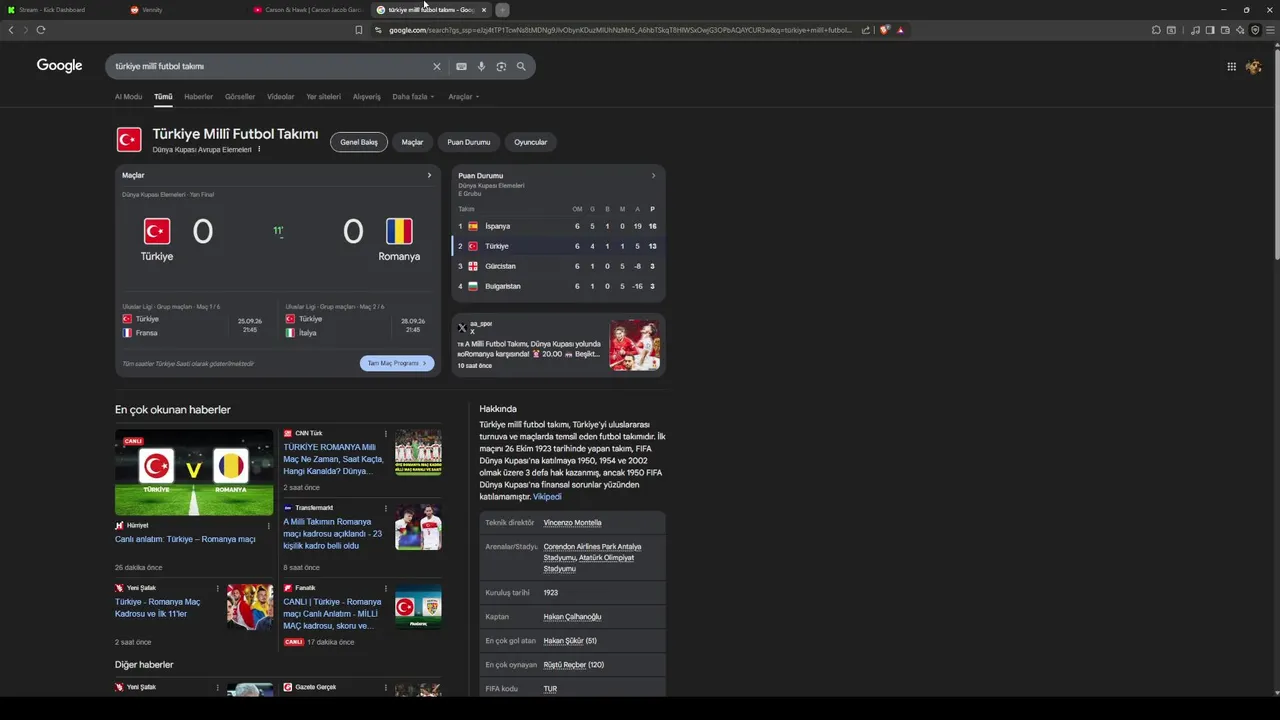Expand the Daha fazla dropdown
The width and height of the screenshot is (1280, 720).
[413, 97]
